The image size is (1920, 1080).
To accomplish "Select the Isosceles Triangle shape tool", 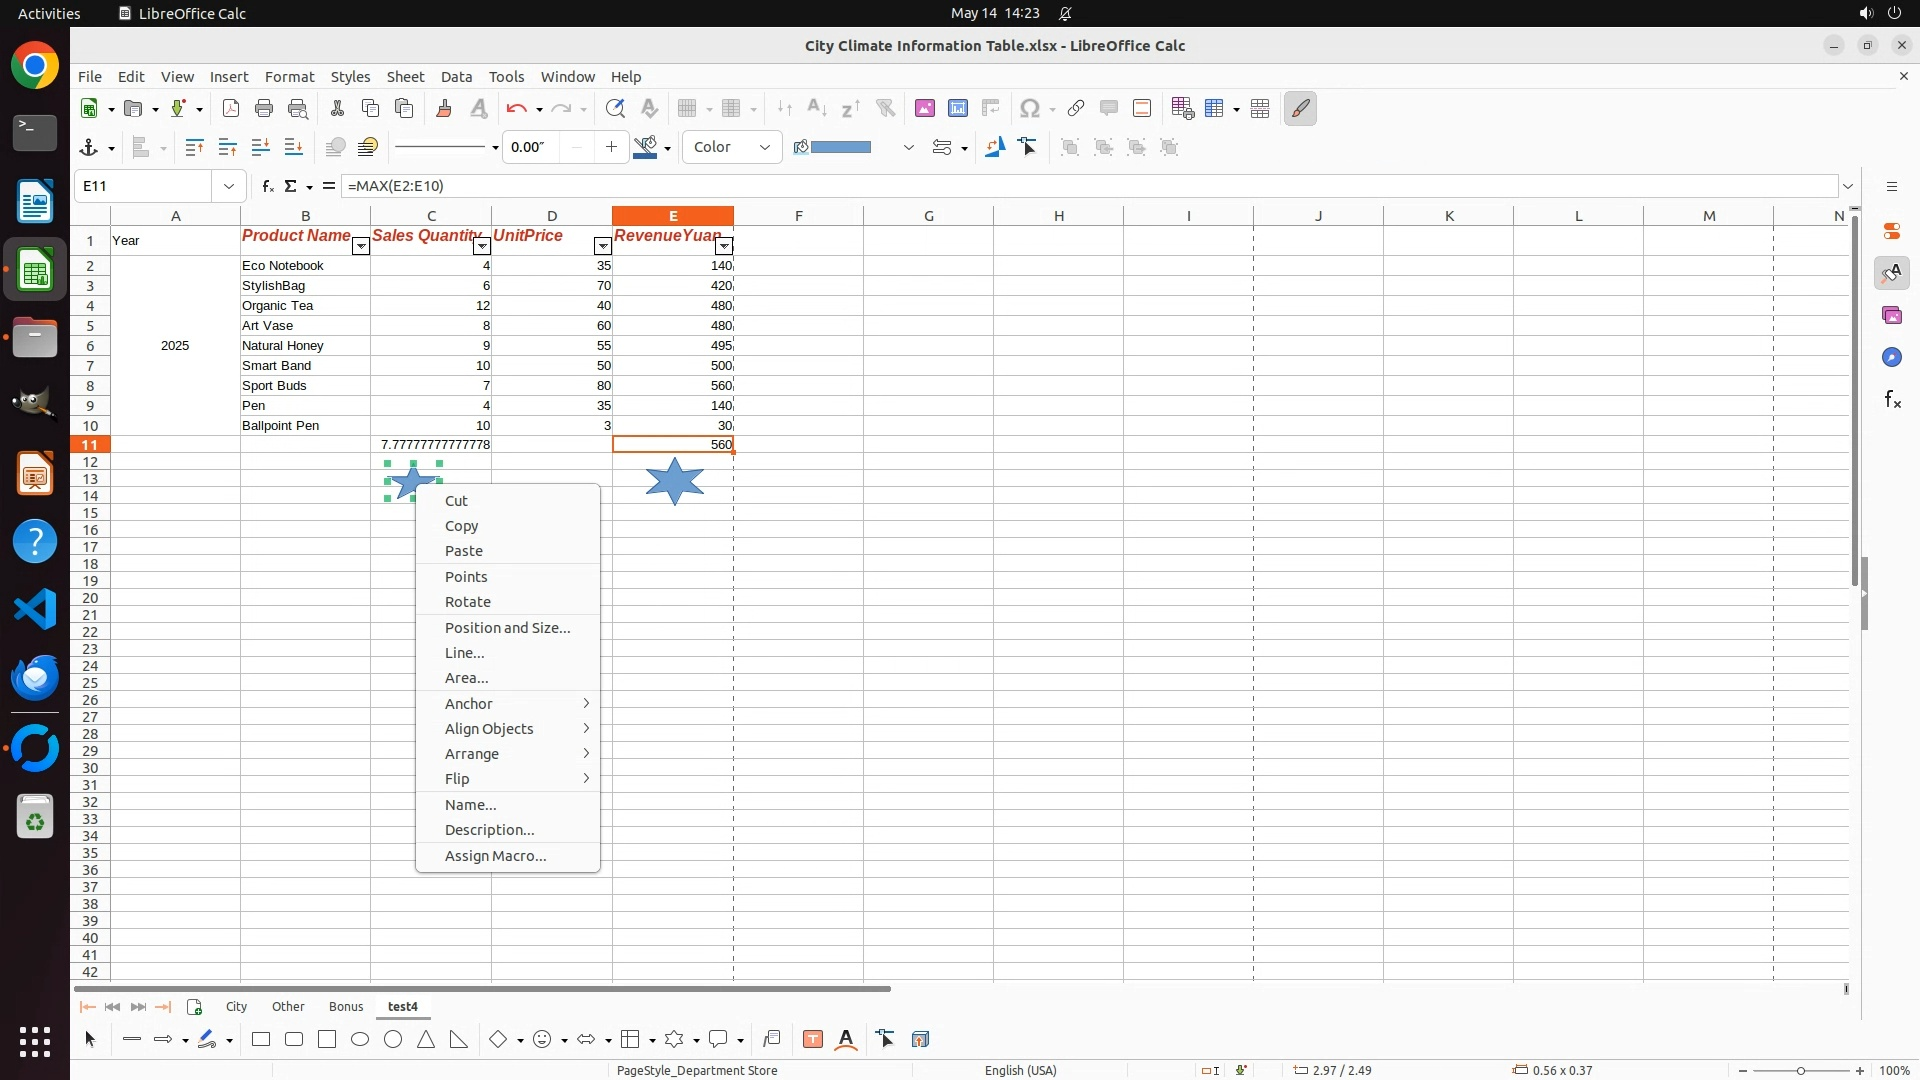I will pos(426,1040).
